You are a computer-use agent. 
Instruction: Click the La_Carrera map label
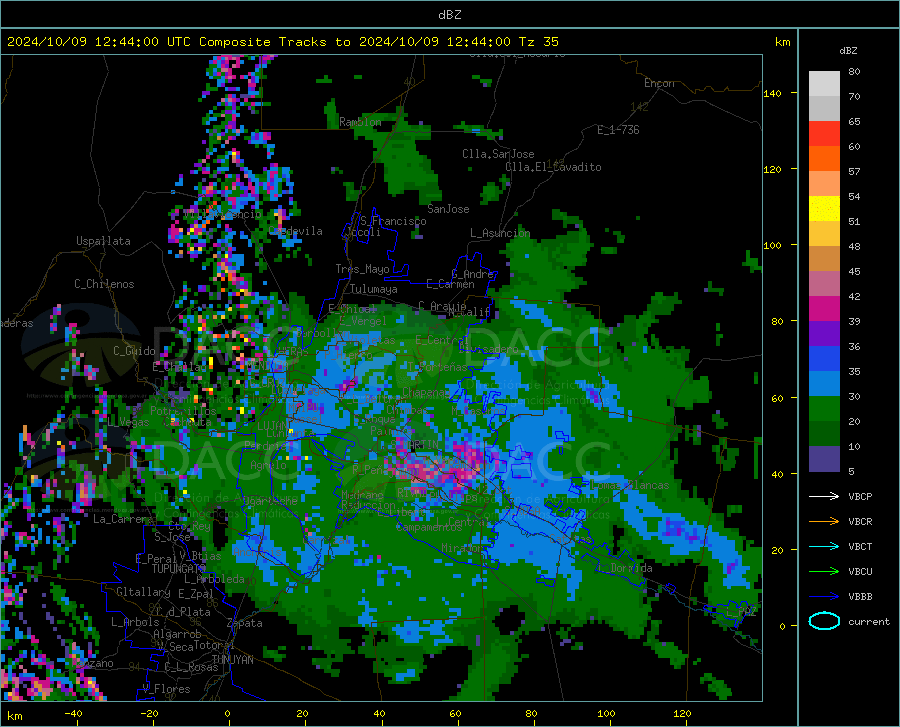coord(122,519)
